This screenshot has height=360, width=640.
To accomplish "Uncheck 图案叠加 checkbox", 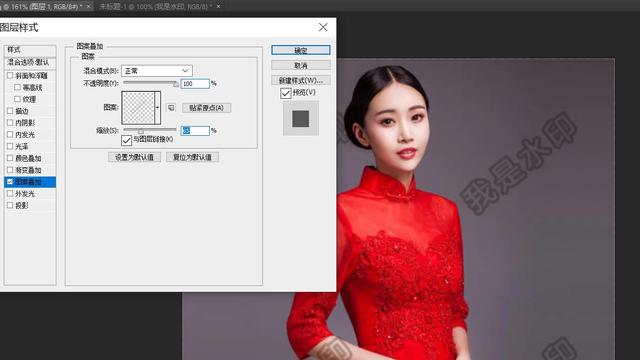I will click(x=10, y=182).
